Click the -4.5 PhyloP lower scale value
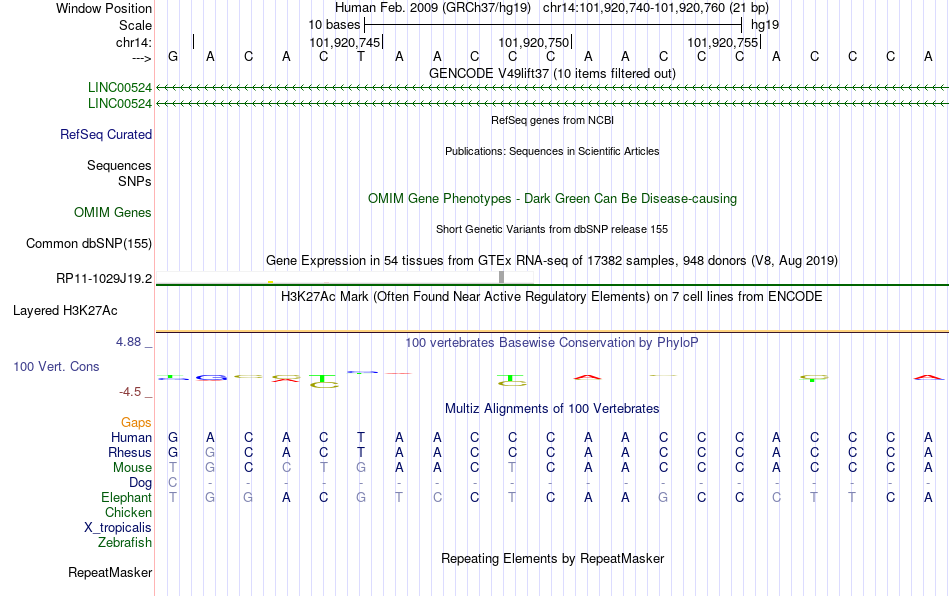This screenshot has height=596, width=950. [x=130, y=392]
